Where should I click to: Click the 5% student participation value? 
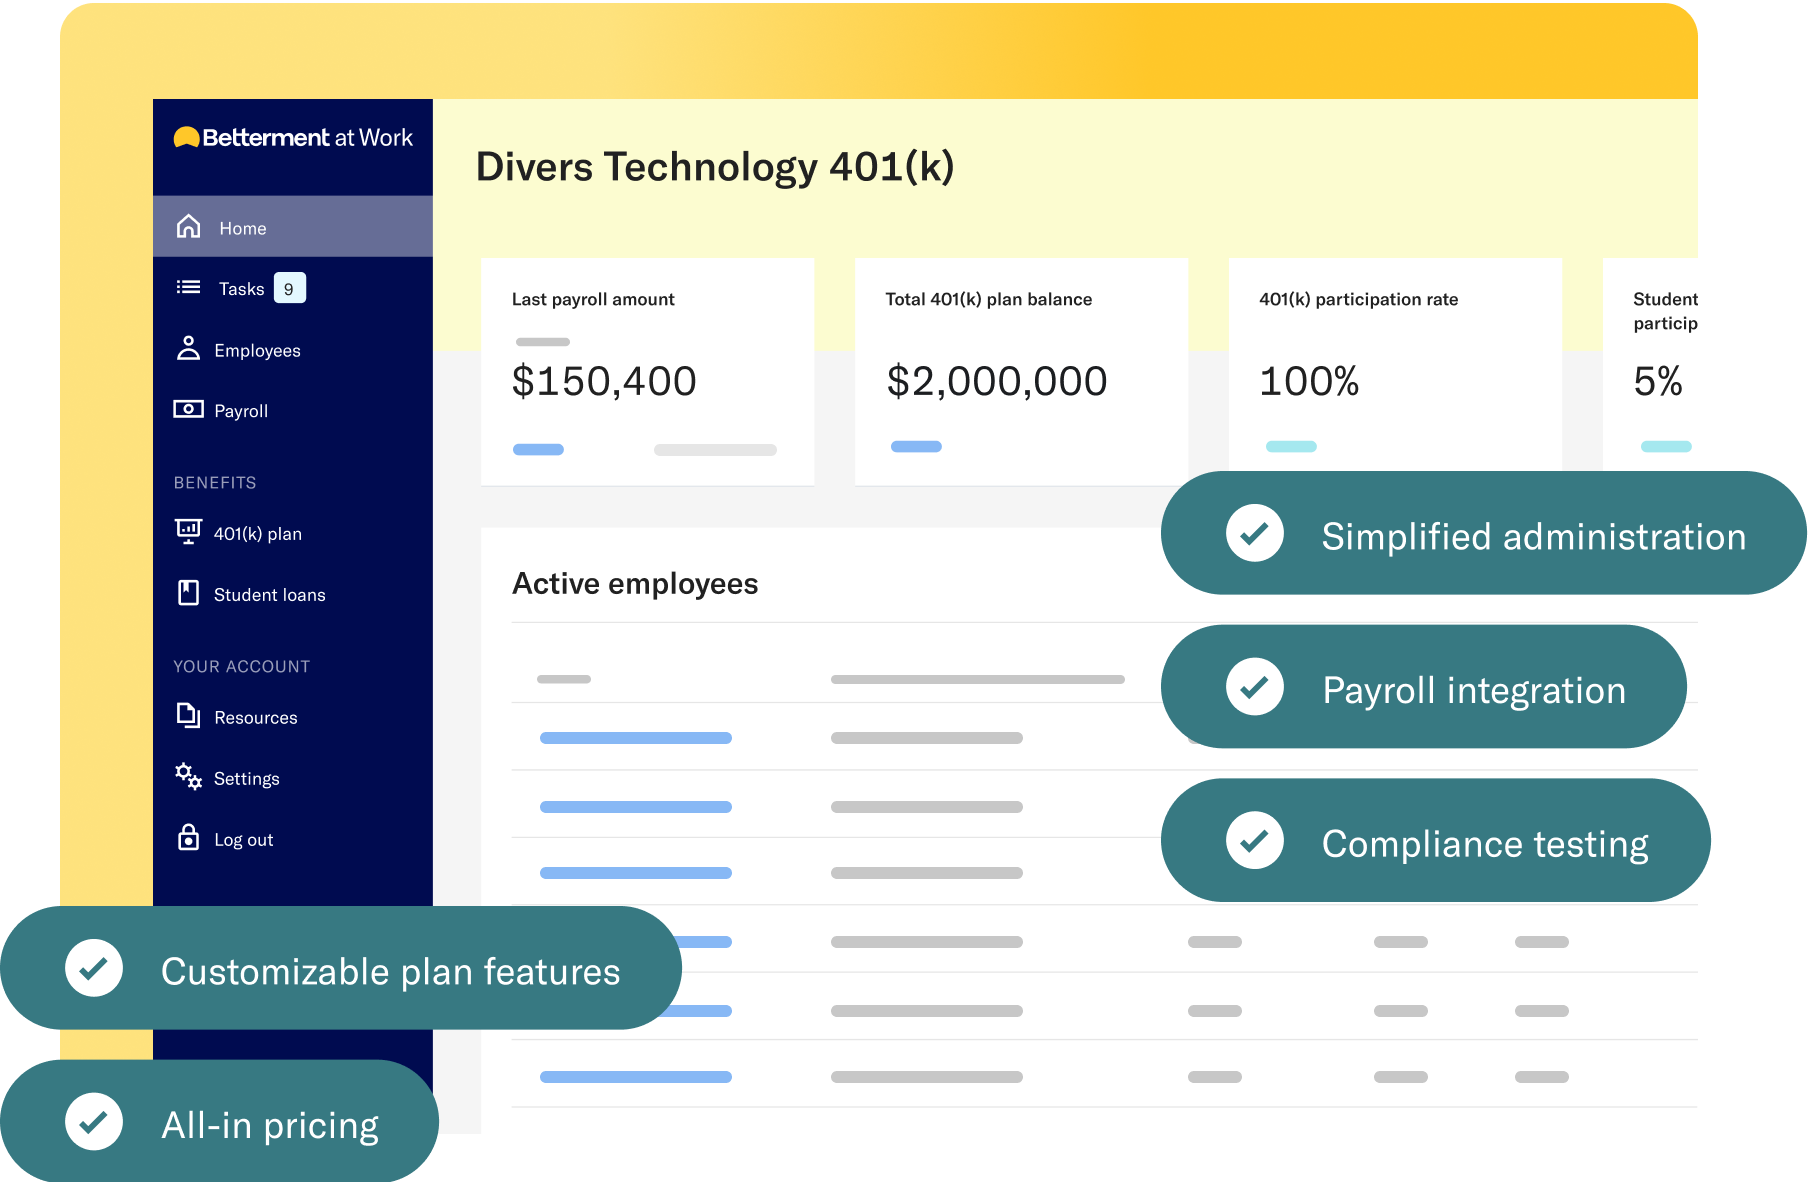[x=1658, y=381]
